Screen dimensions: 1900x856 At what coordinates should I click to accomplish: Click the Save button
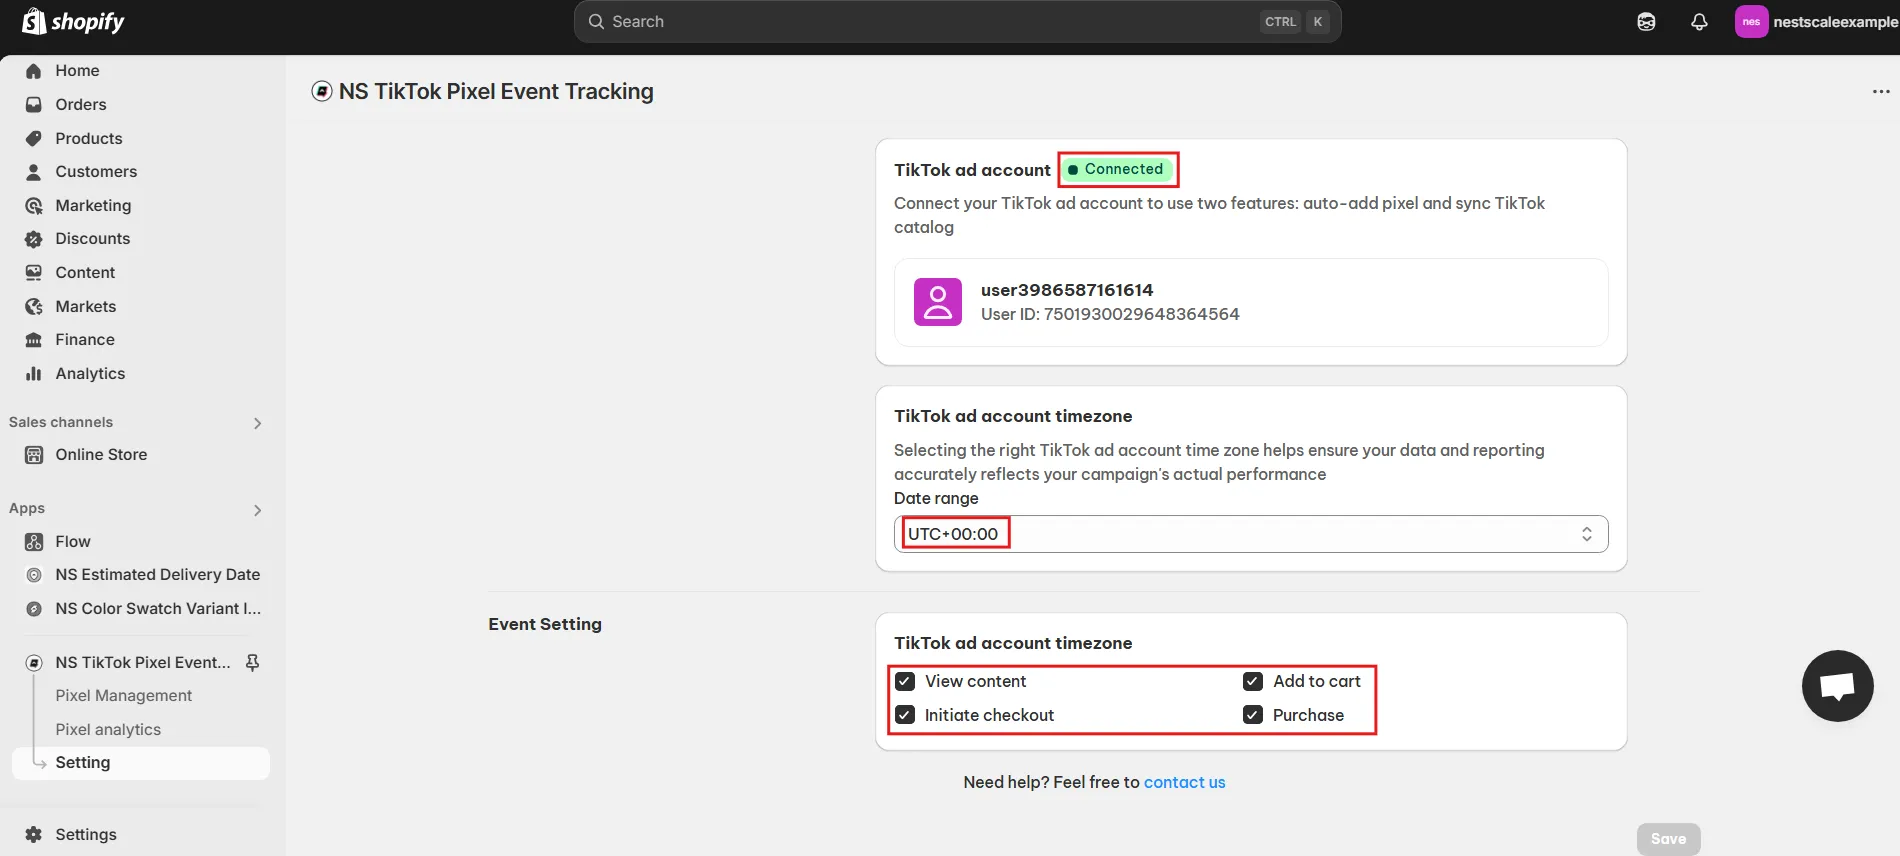click(x=1668, y=839)
